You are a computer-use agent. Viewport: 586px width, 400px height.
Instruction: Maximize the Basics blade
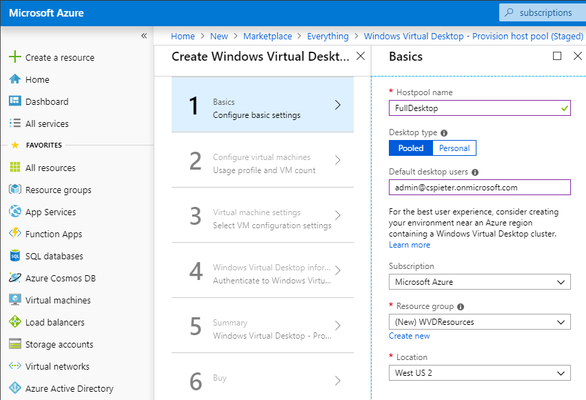click(557, 56)
